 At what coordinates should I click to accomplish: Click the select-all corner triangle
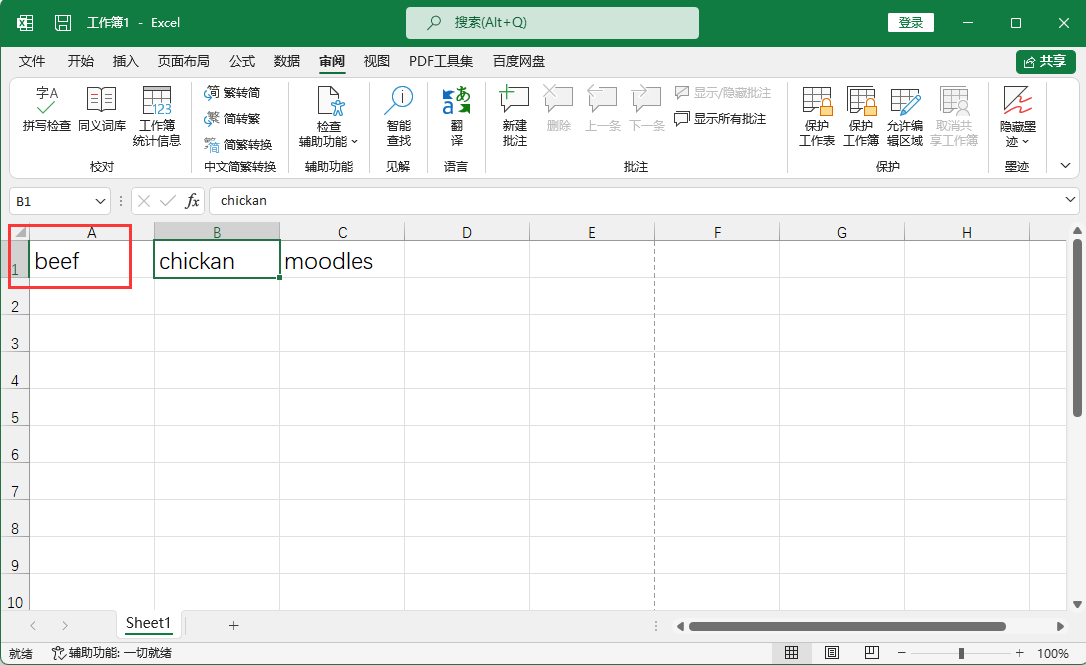[19, 231]
